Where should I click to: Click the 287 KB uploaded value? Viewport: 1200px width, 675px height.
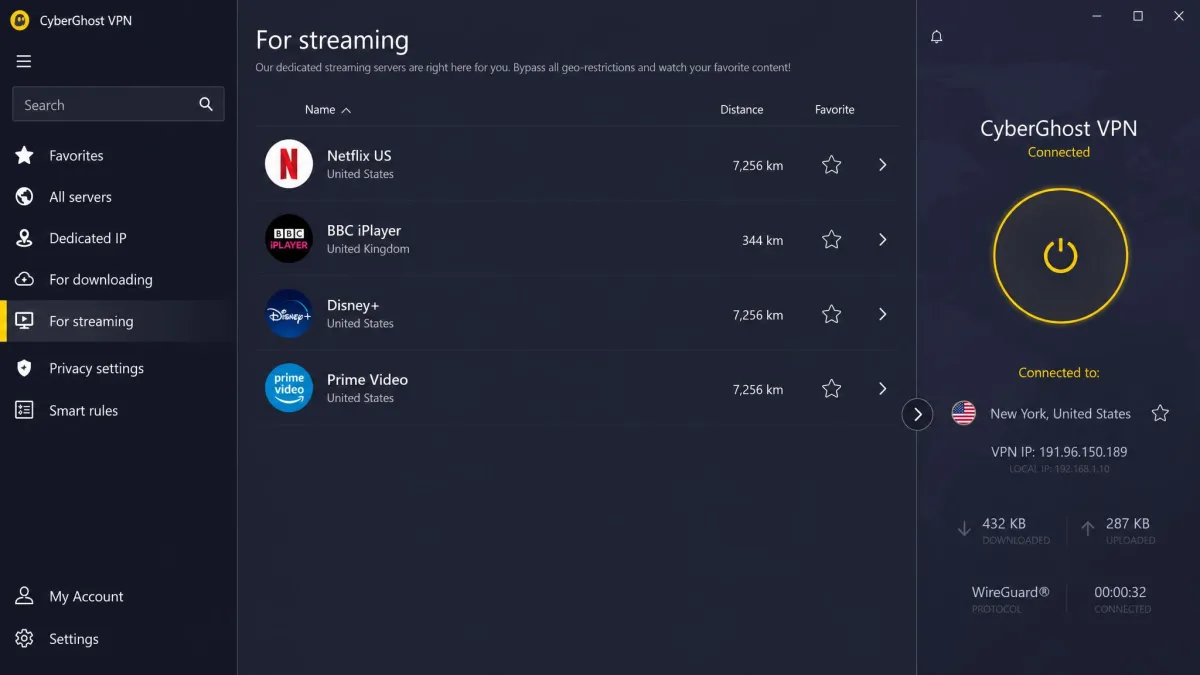pos(1128,523)
